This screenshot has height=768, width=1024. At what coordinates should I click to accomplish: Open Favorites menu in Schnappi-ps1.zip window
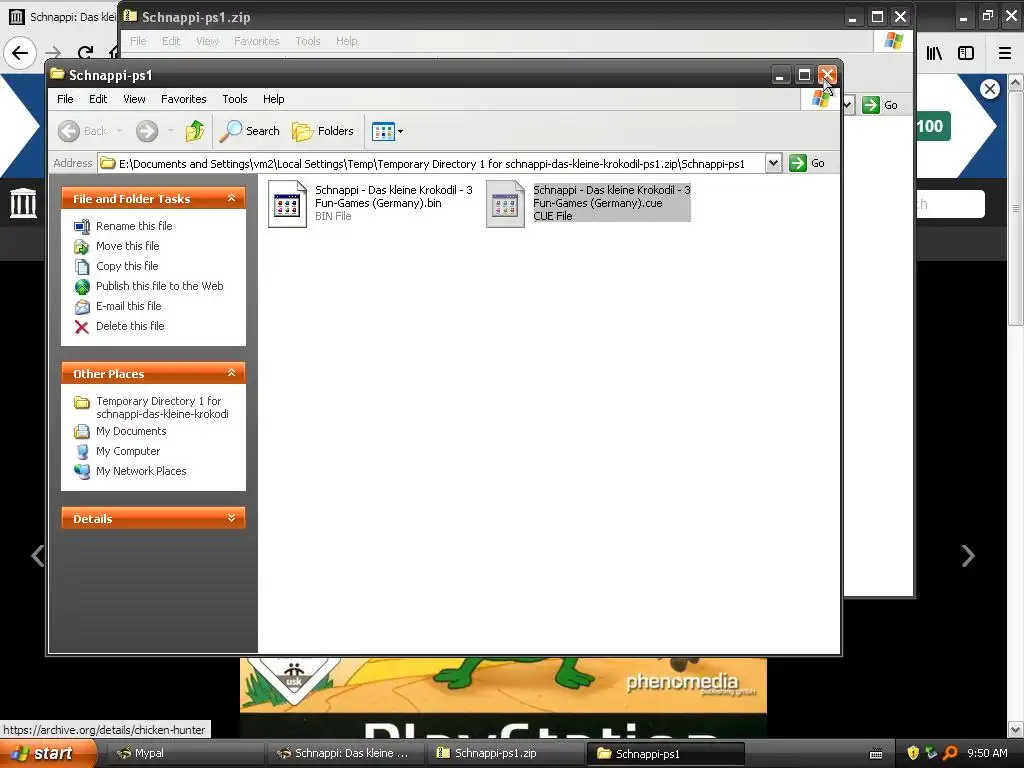[257, 41]
